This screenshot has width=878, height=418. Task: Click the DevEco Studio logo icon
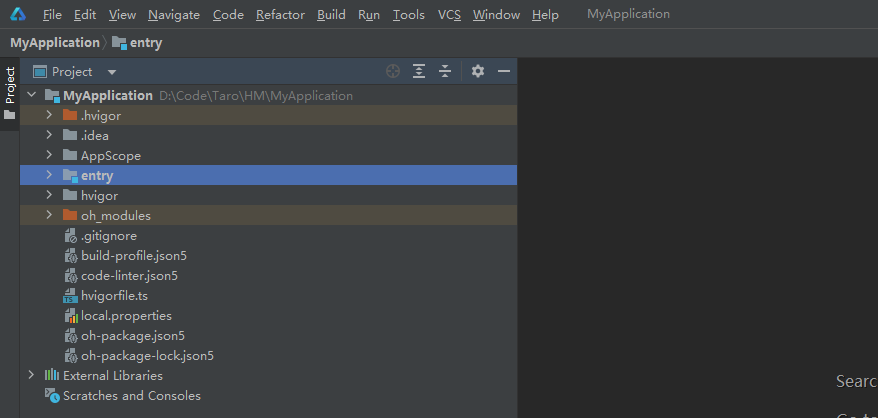(18, 14)
